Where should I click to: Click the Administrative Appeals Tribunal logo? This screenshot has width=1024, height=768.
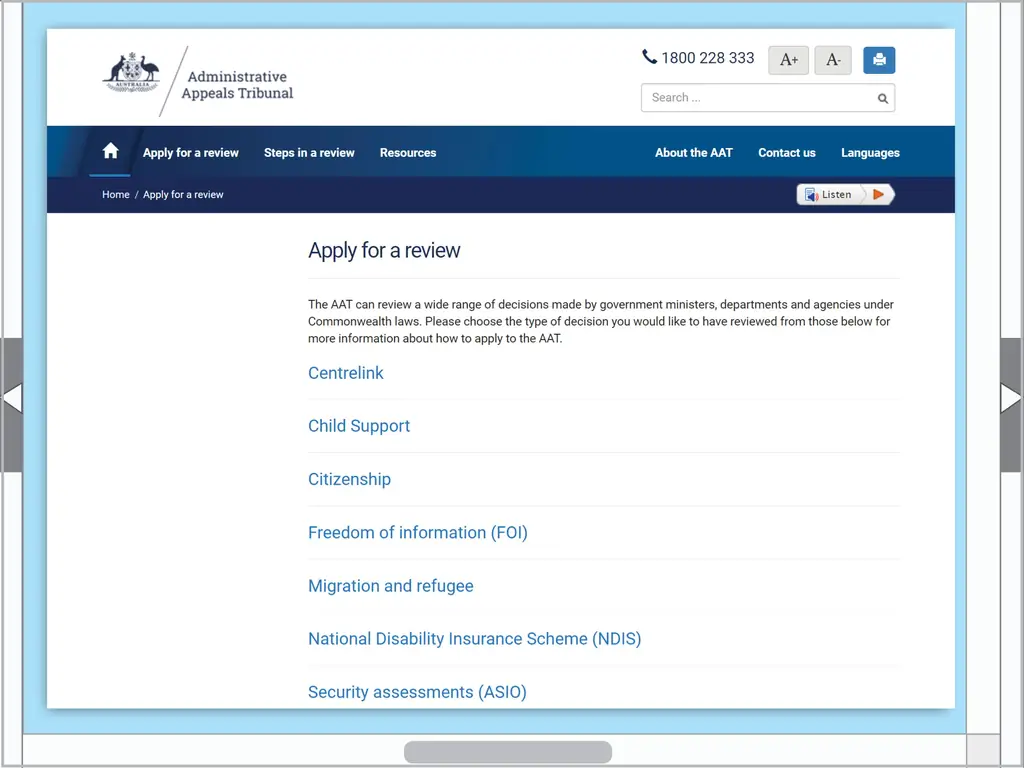[198, 81]
